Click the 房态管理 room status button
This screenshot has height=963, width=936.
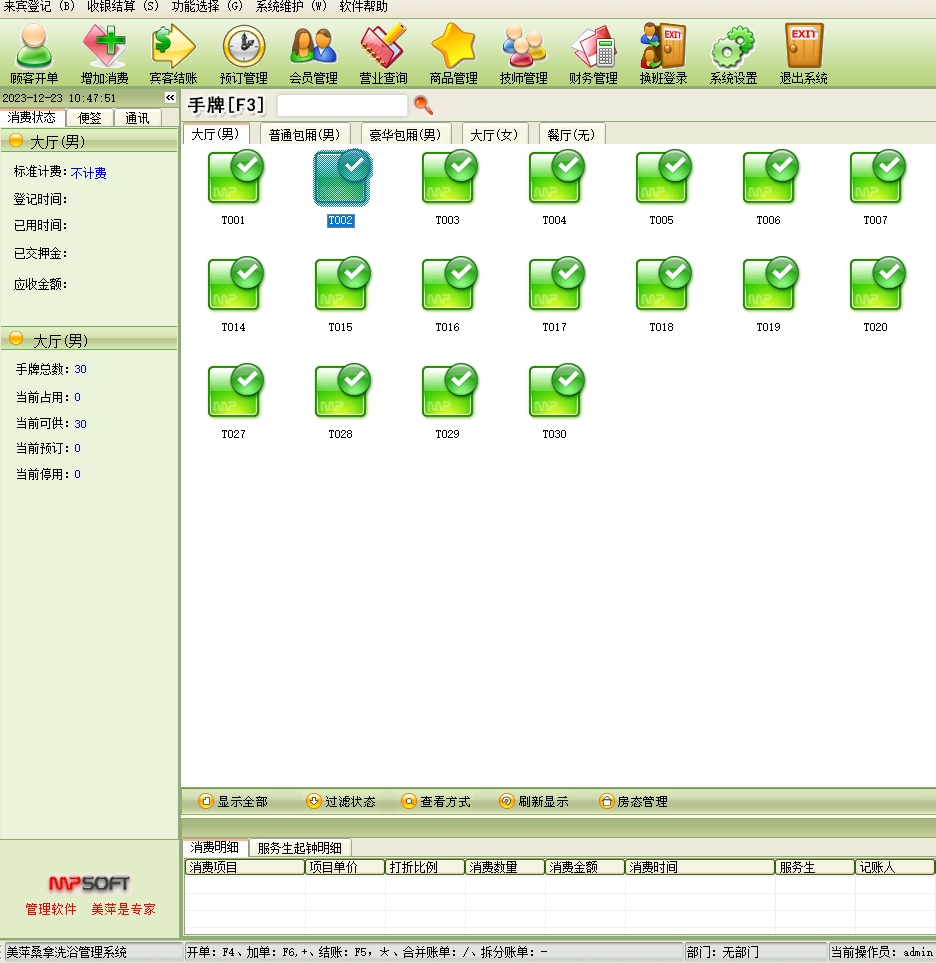coord(634,802)
